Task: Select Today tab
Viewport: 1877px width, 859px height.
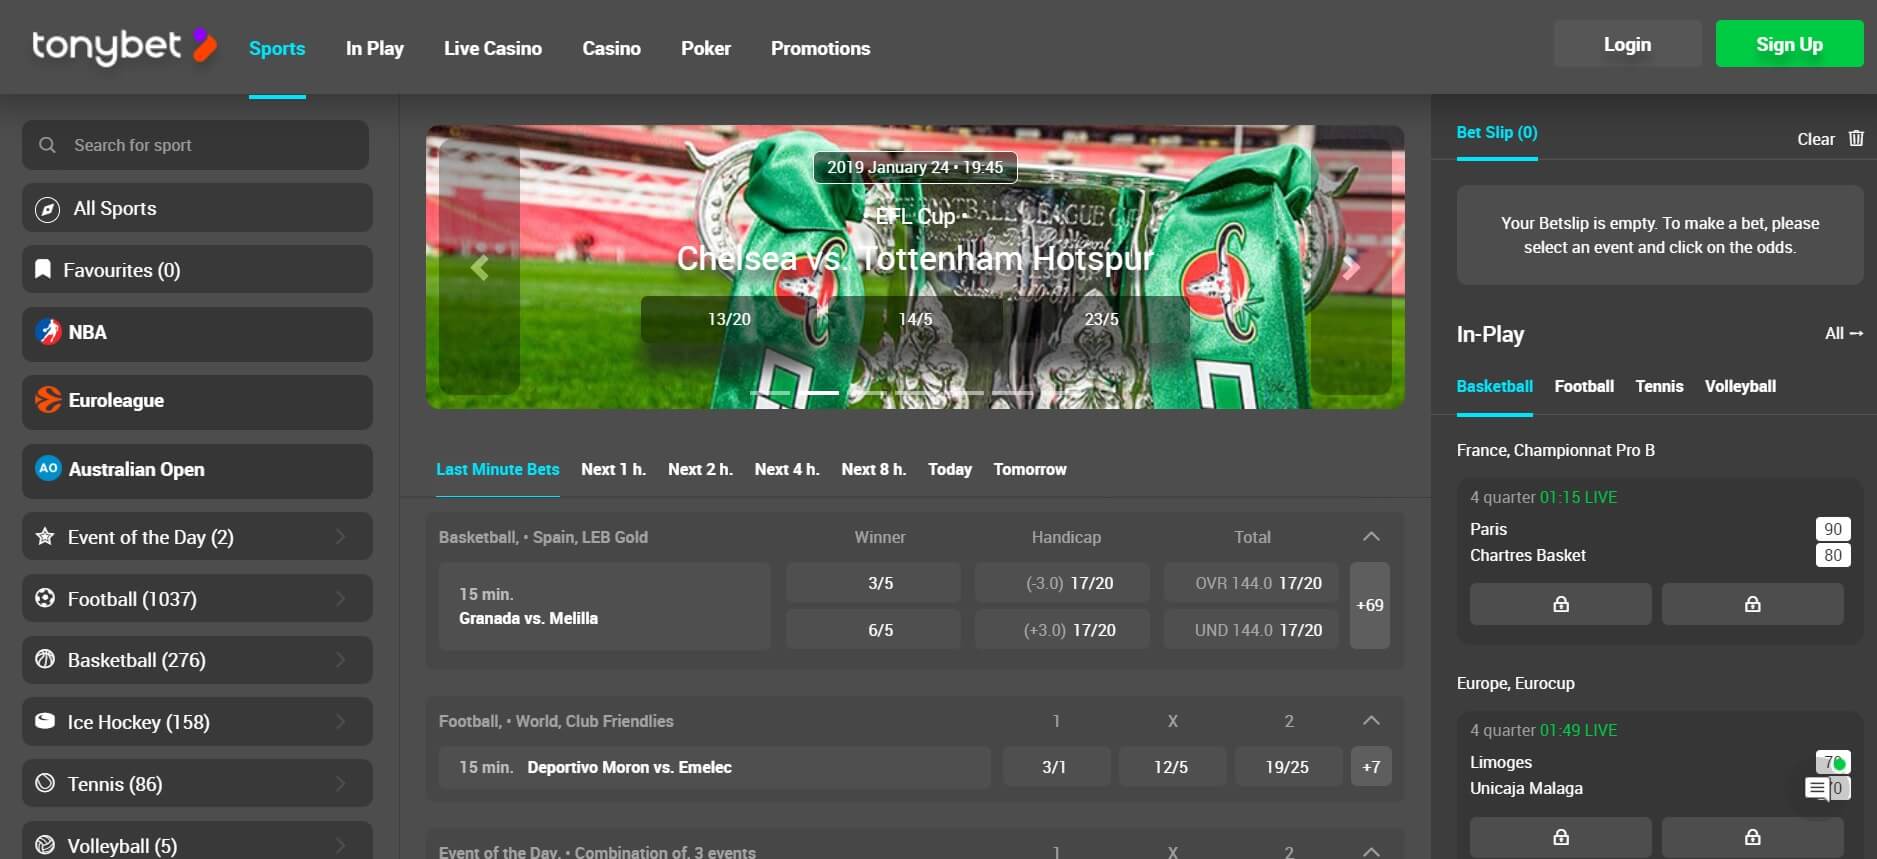Action: [950, 469]
